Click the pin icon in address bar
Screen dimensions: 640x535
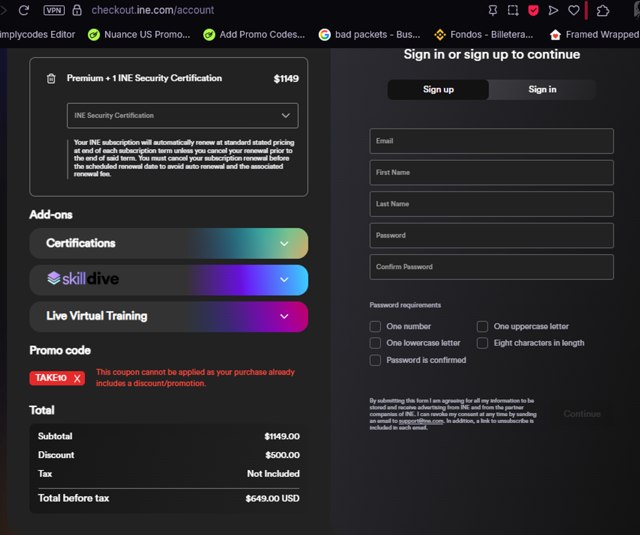(x=492, y=10)
